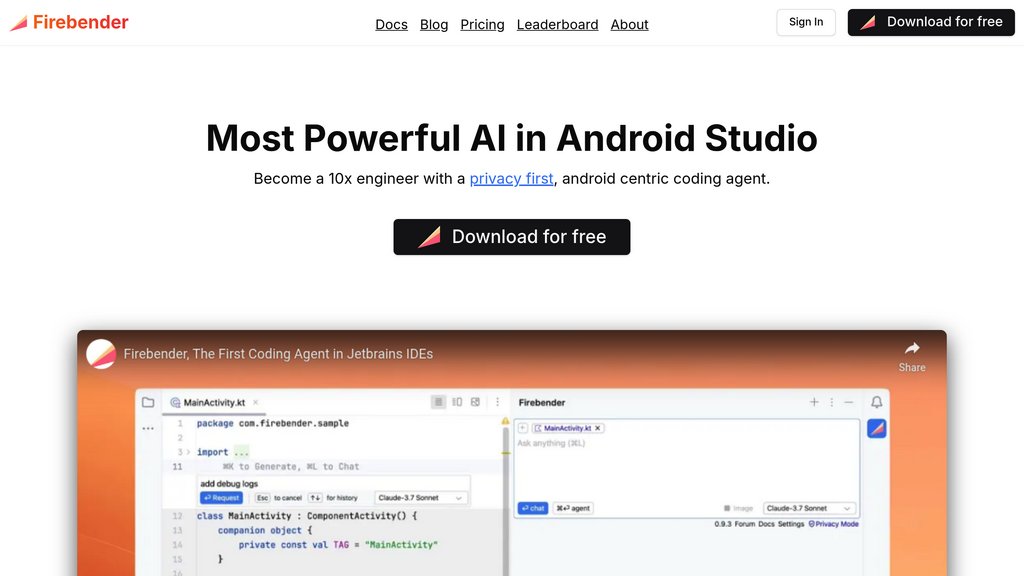Click the 'class MainActivity' code line
The width and height of the screenshot is (1024, 576).
[x=307, y=516]
